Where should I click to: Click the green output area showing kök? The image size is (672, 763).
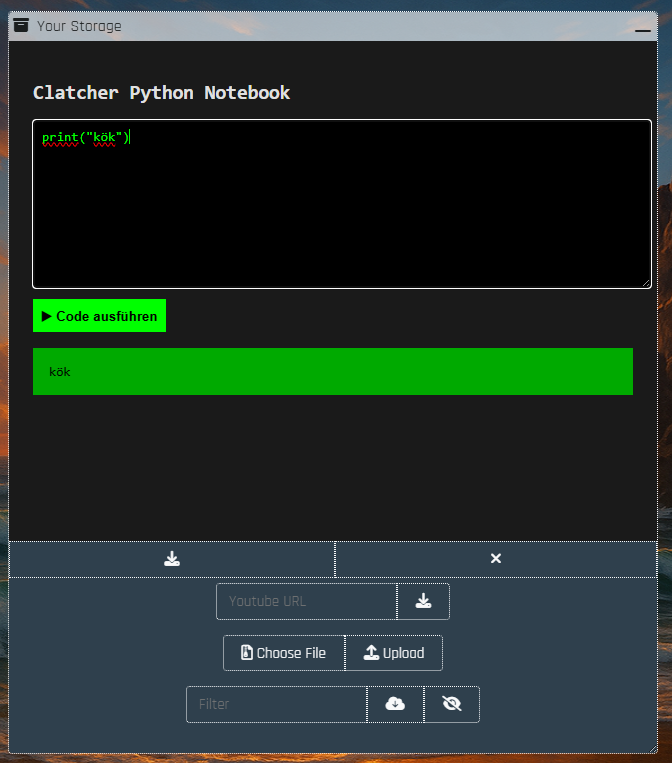click(x=333, y=372)
